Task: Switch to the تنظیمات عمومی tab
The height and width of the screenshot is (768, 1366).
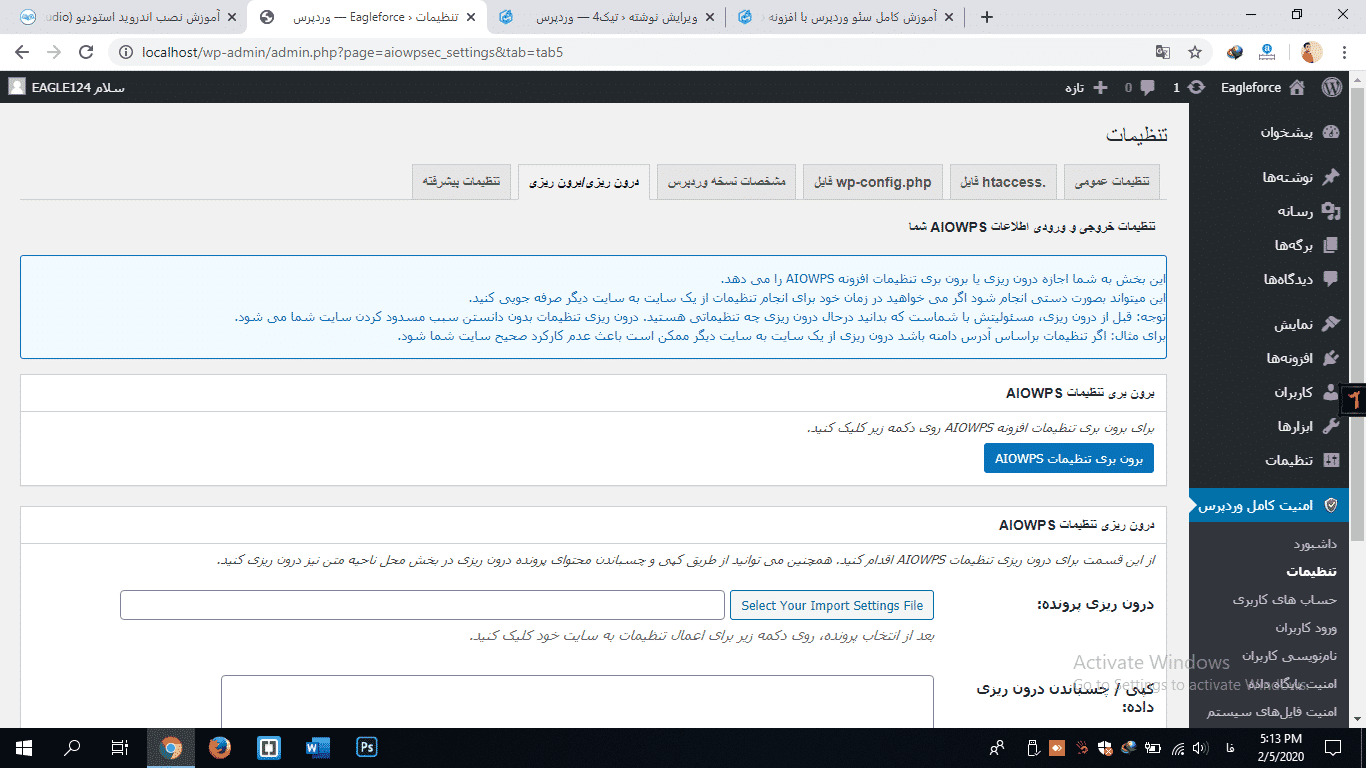Action: (x=1112, y=182)
